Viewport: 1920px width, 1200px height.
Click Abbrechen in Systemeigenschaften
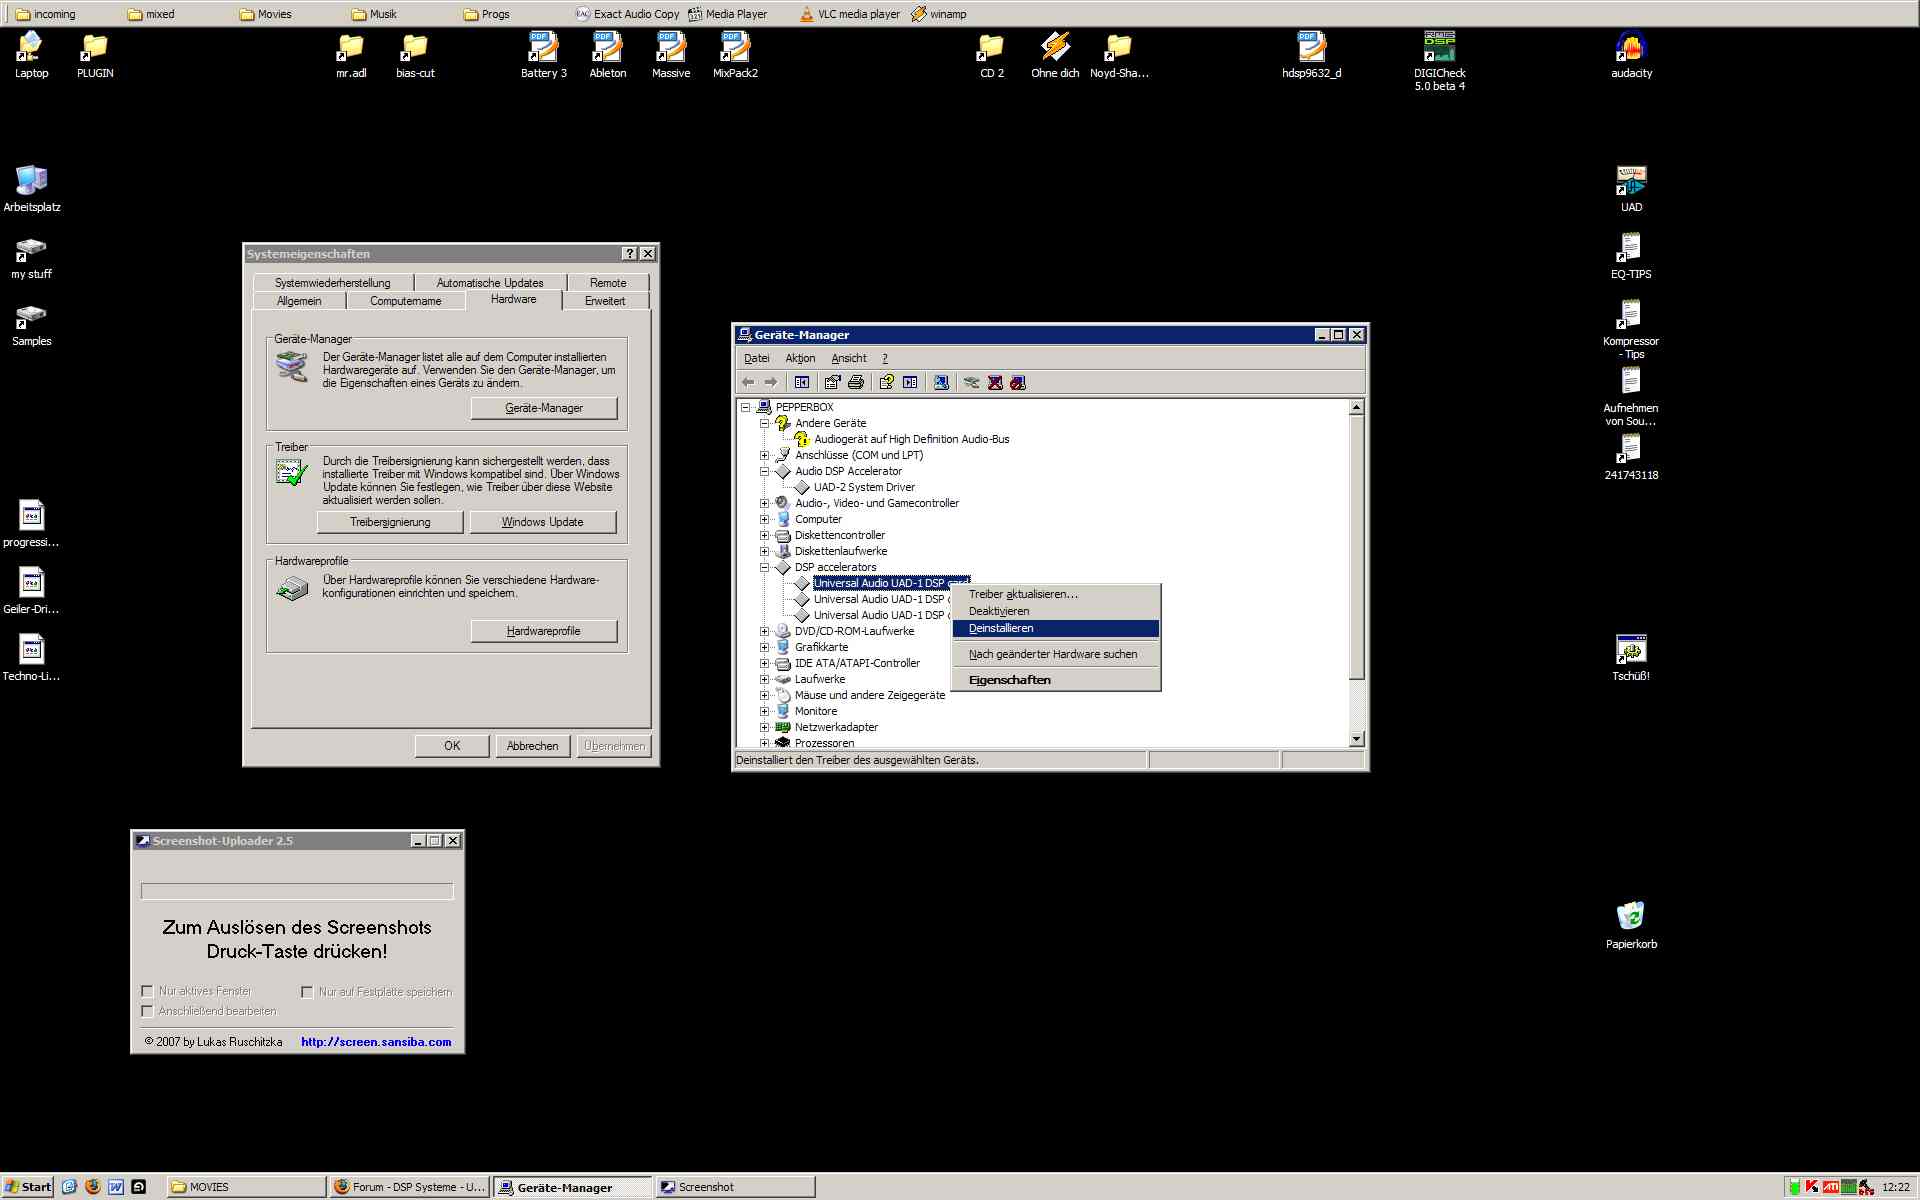(x=532, y=746)
